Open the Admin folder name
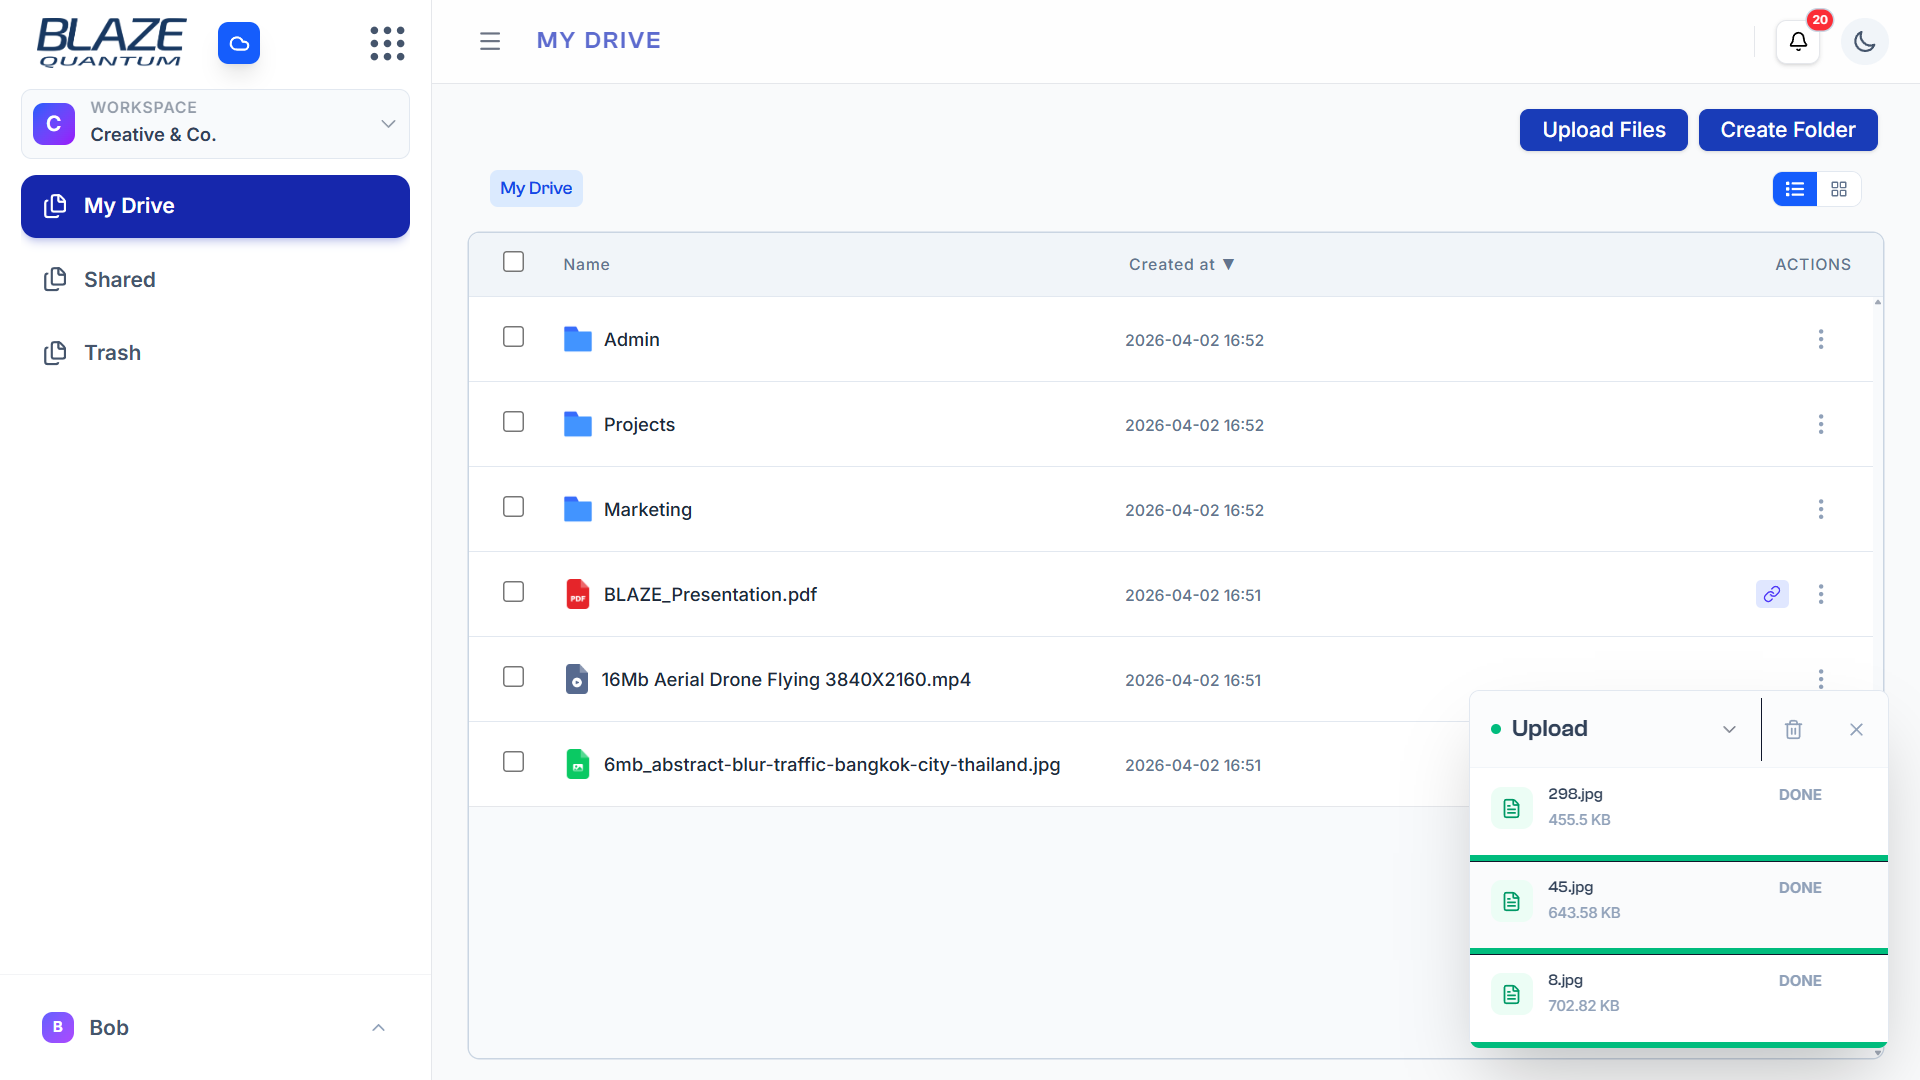1920x1080 pixels. tap(632, 339)
